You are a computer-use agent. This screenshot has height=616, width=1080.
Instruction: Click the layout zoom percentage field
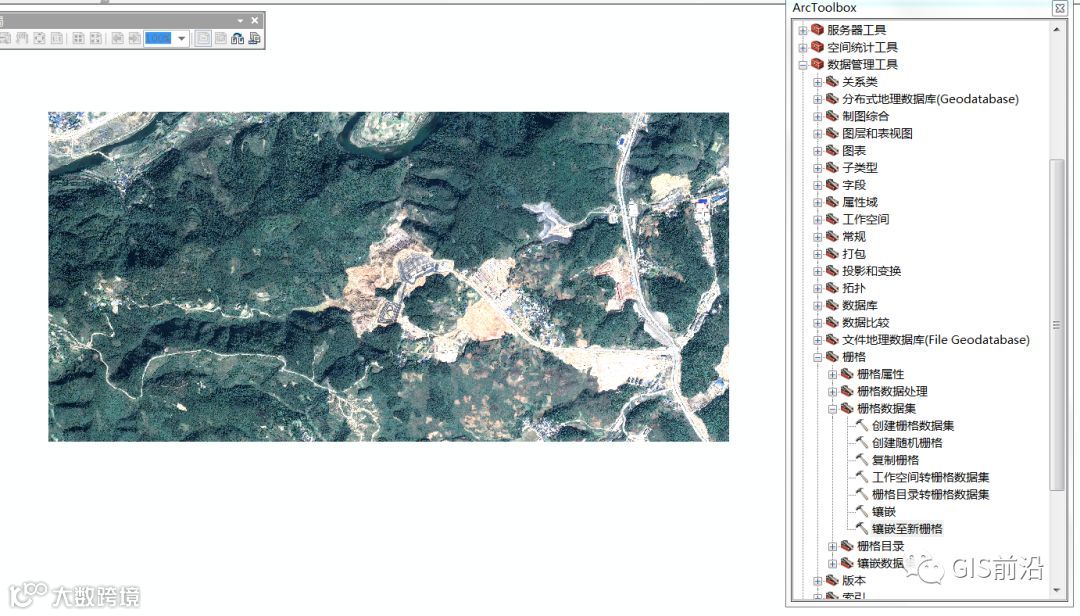coord(158,38)
